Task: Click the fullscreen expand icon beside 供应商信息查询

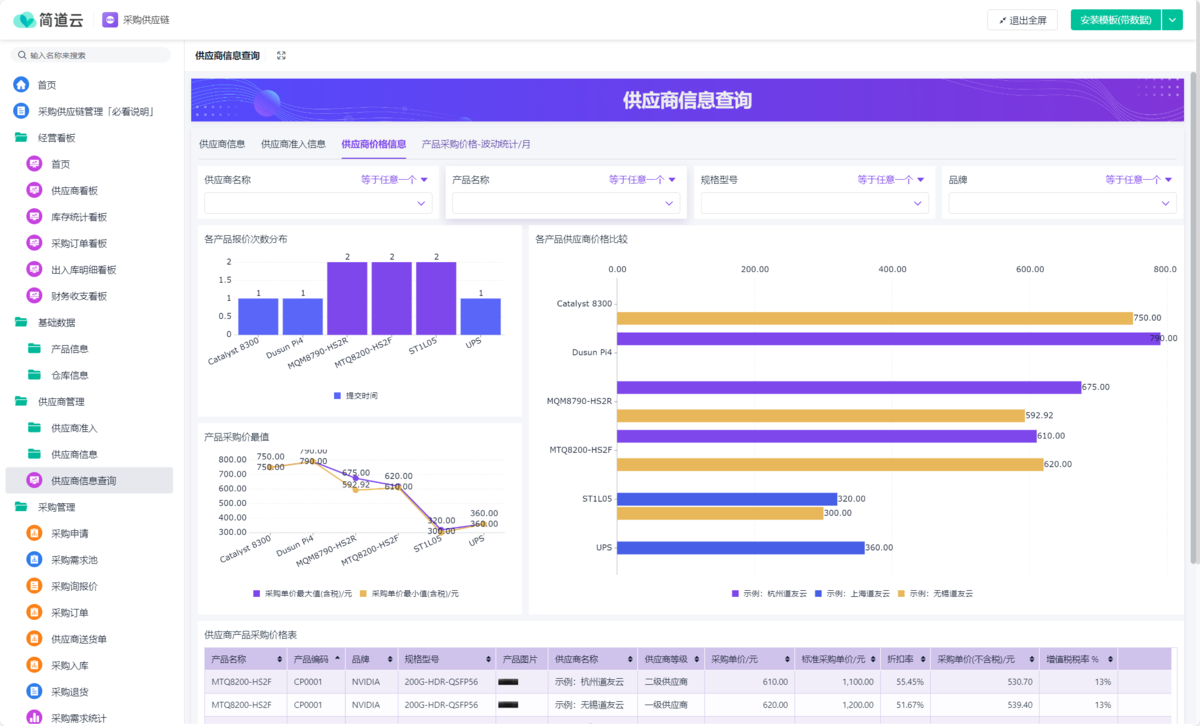Action: pos(281,56)
